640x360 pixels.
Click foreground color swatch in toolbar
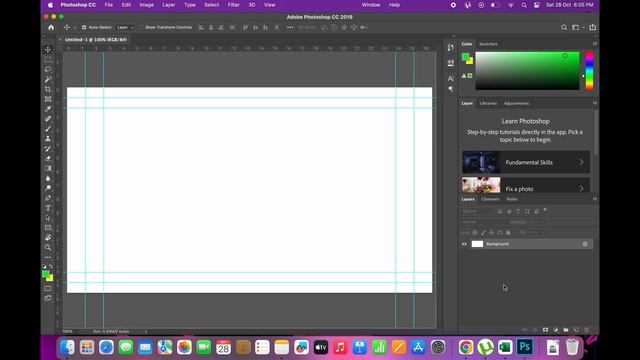[45, 274]
